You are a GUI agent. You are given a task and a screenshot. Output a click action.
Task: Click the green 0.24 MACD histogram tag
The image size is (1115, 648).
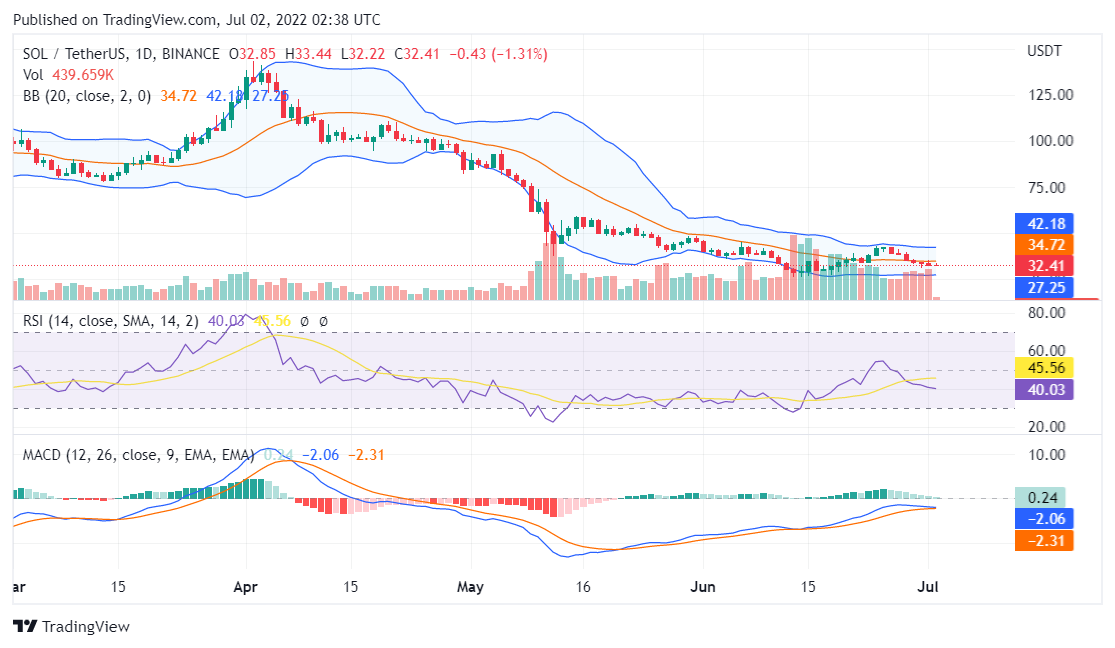[x=1043, y=498]
